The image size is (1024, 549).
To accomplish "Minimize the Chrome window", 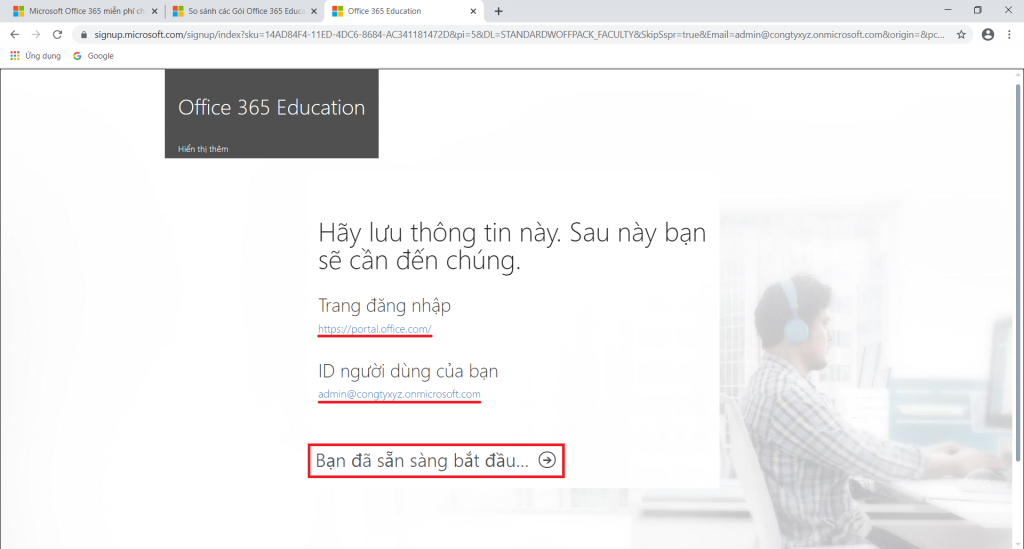I will pyautogui.click(x=948, y=10).
